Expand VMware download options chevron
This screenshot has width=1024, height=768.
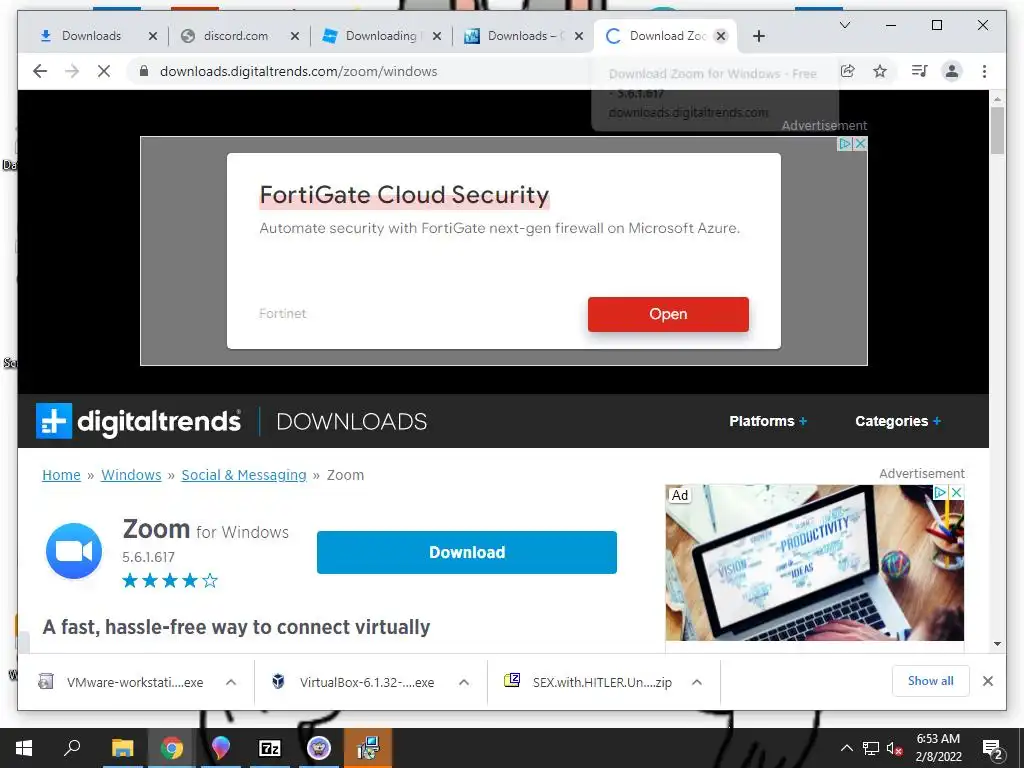click(x=231, y=682)
